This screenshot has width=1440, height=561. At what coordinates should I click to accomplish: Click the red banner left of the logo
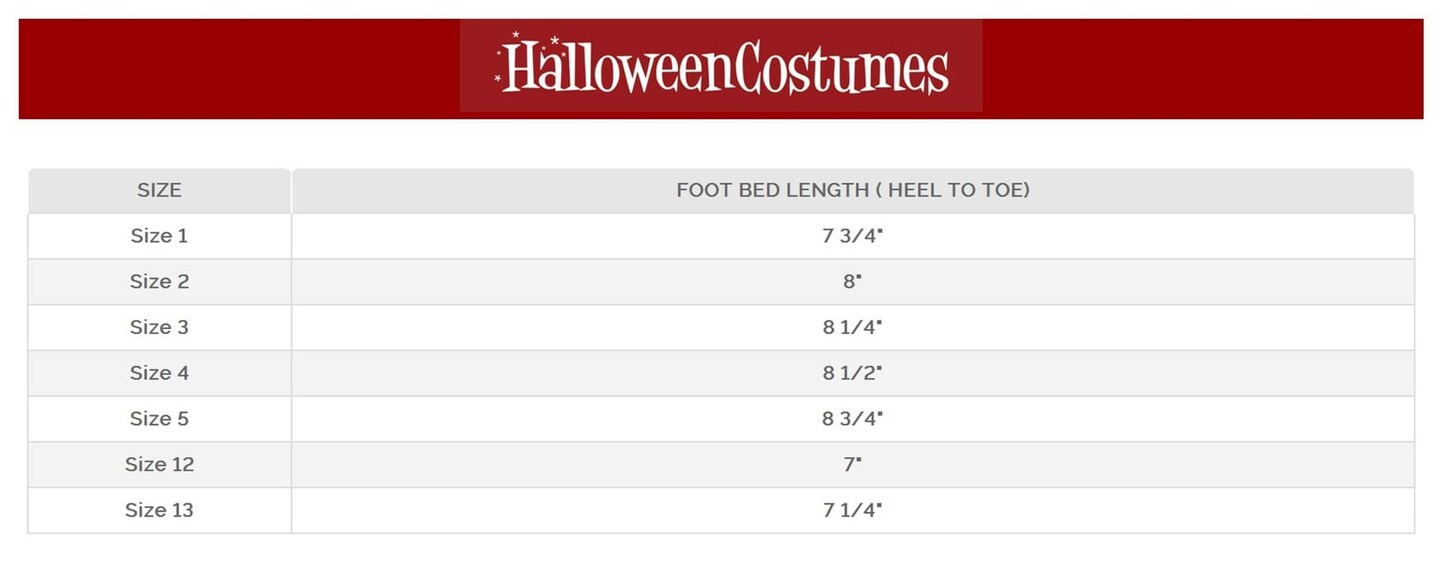click(x=240, y=68)
